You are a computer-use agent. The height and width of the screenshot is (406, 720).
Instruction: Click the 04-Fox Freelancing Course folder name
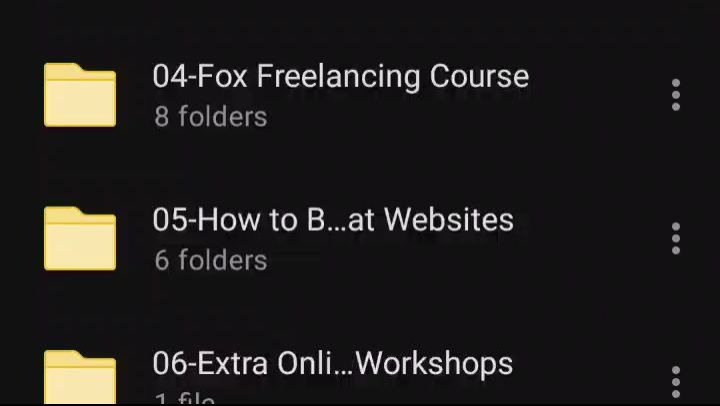click(341, 76)
